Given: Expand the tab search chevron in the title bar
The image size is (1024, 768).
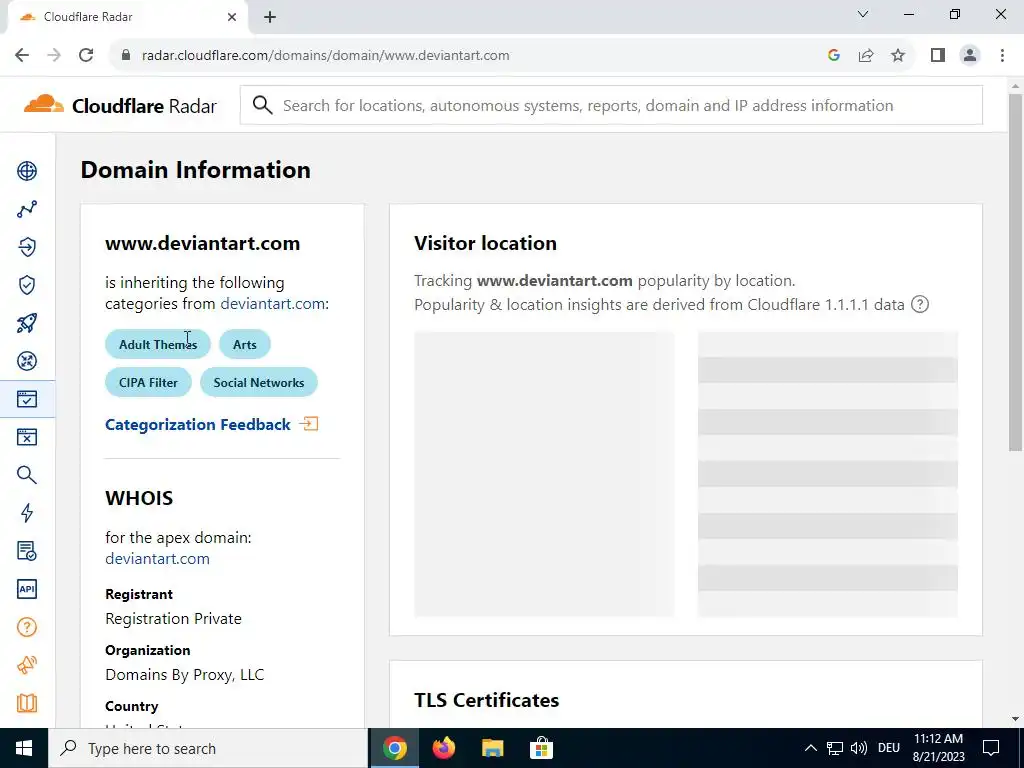Looking at the screenshot, I should click(x=863, y=14).
